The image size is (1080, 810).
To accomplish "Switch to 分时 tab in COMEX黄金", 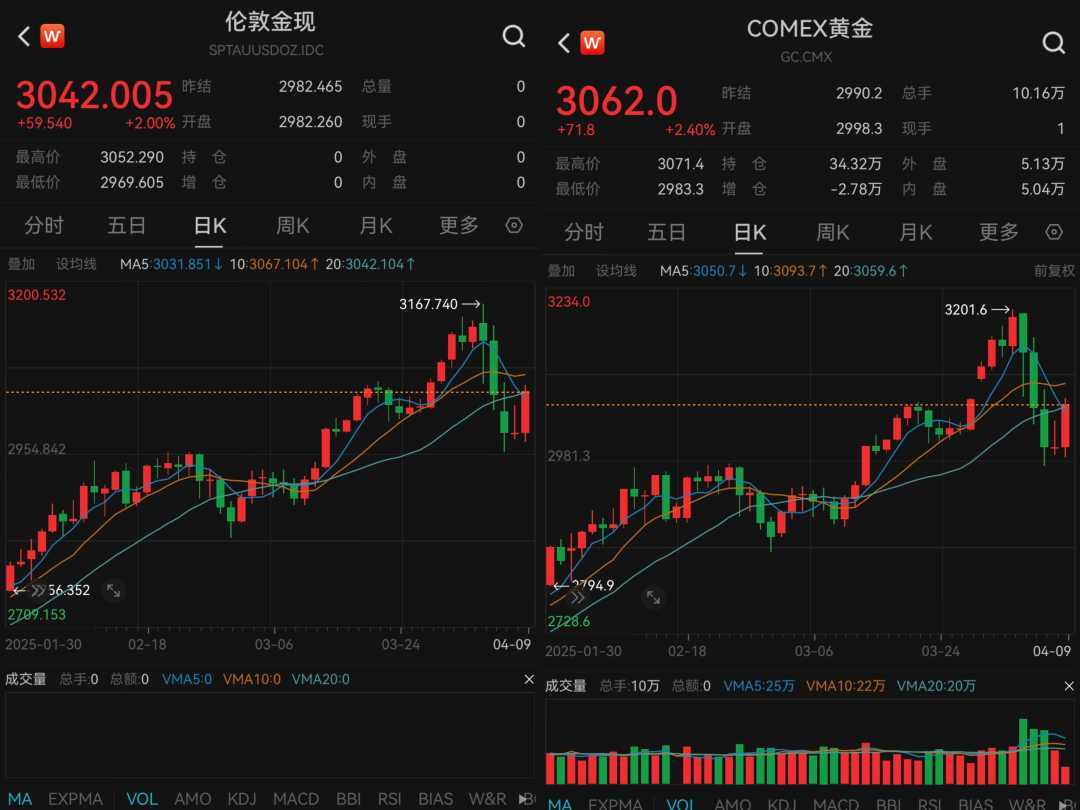I will pyautogui.click(x=584, y=232).
